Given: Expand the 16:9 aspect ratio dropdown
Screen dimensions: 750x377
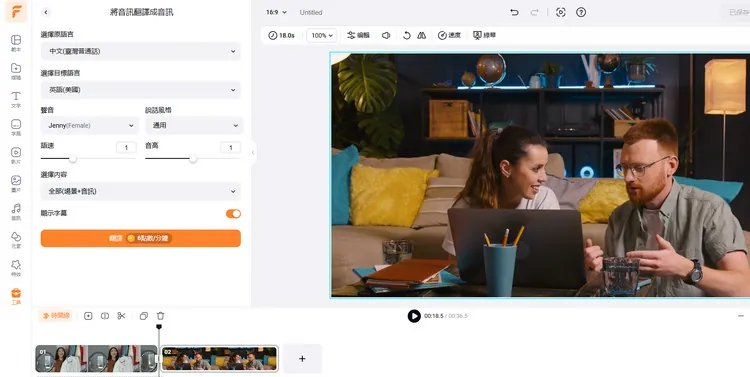Looking at the screenshot, I should [276, 12].
